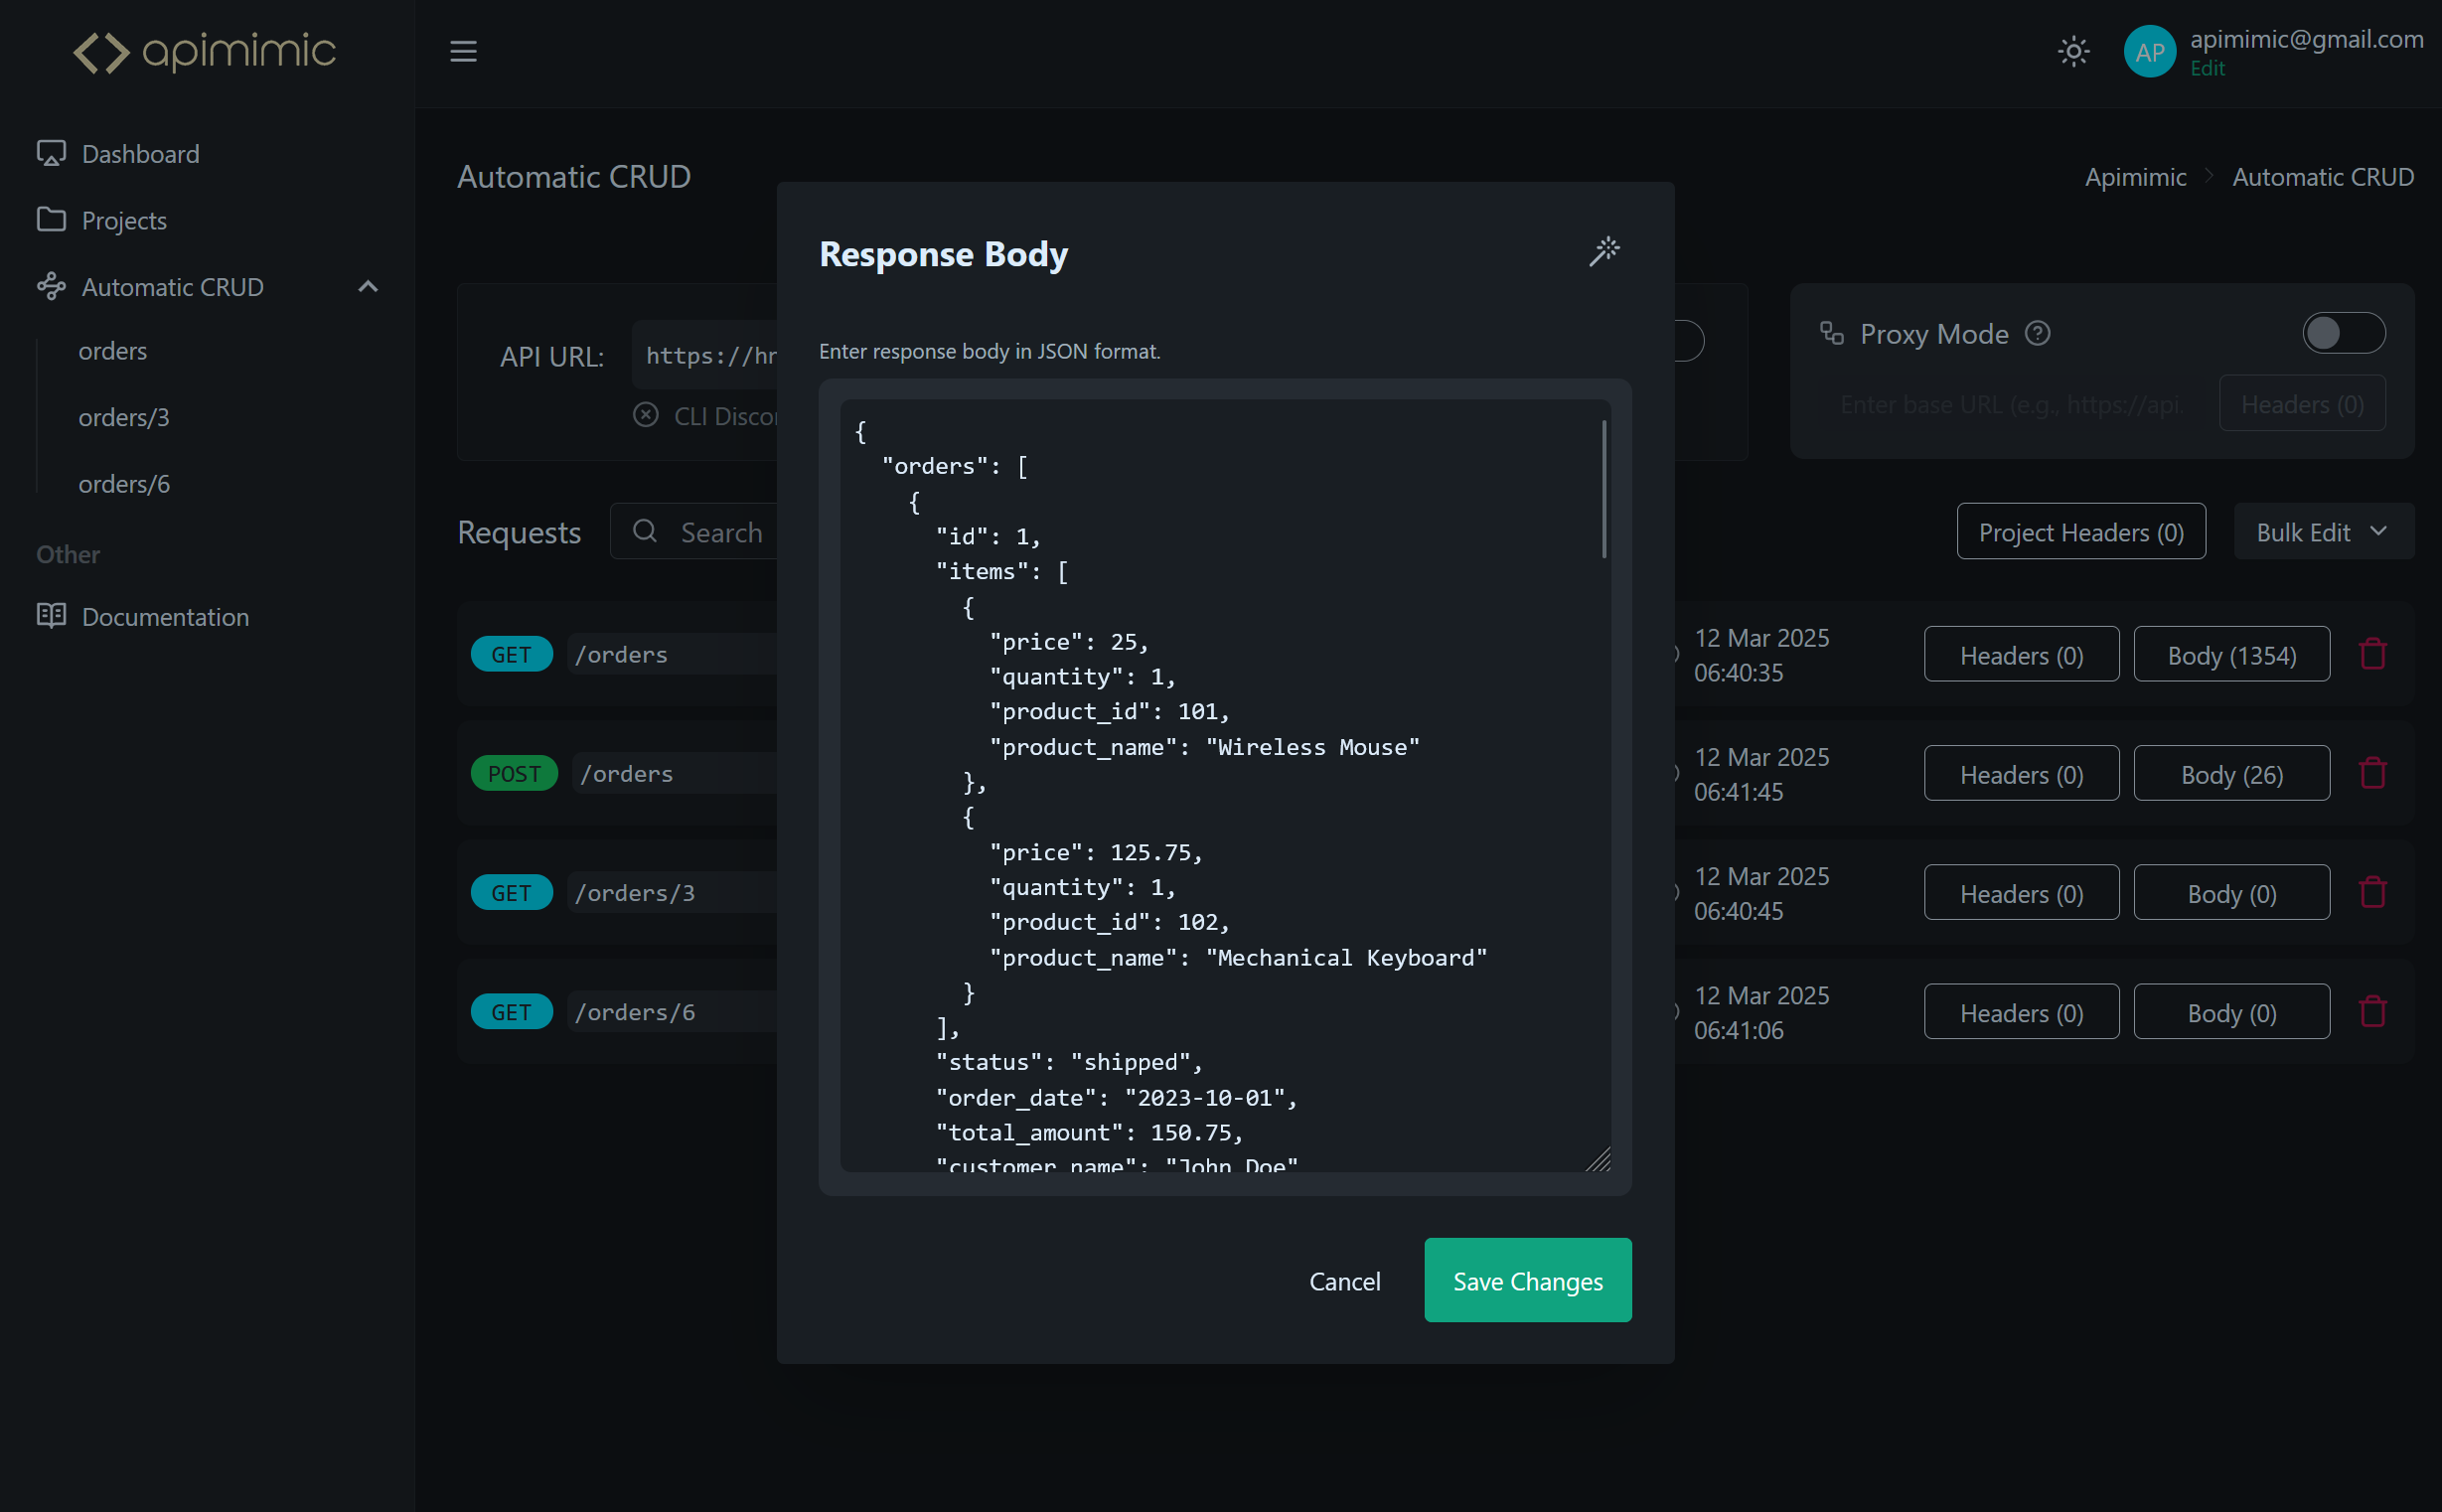
Task: Delete the /orders/6 request
Action: click(2372, 1012)
